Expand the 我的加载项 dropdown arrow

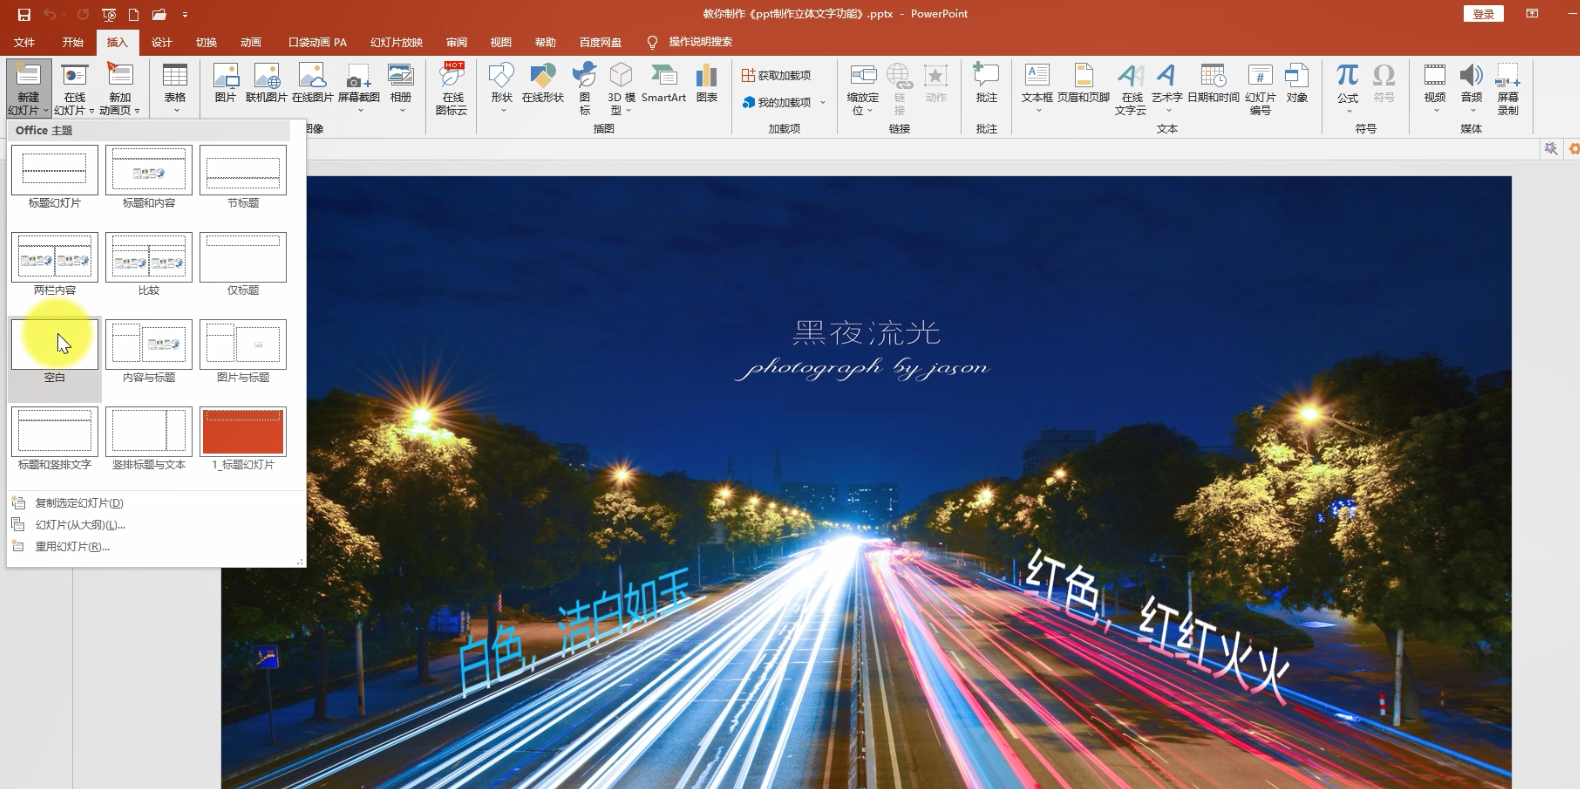coord(823,102)
